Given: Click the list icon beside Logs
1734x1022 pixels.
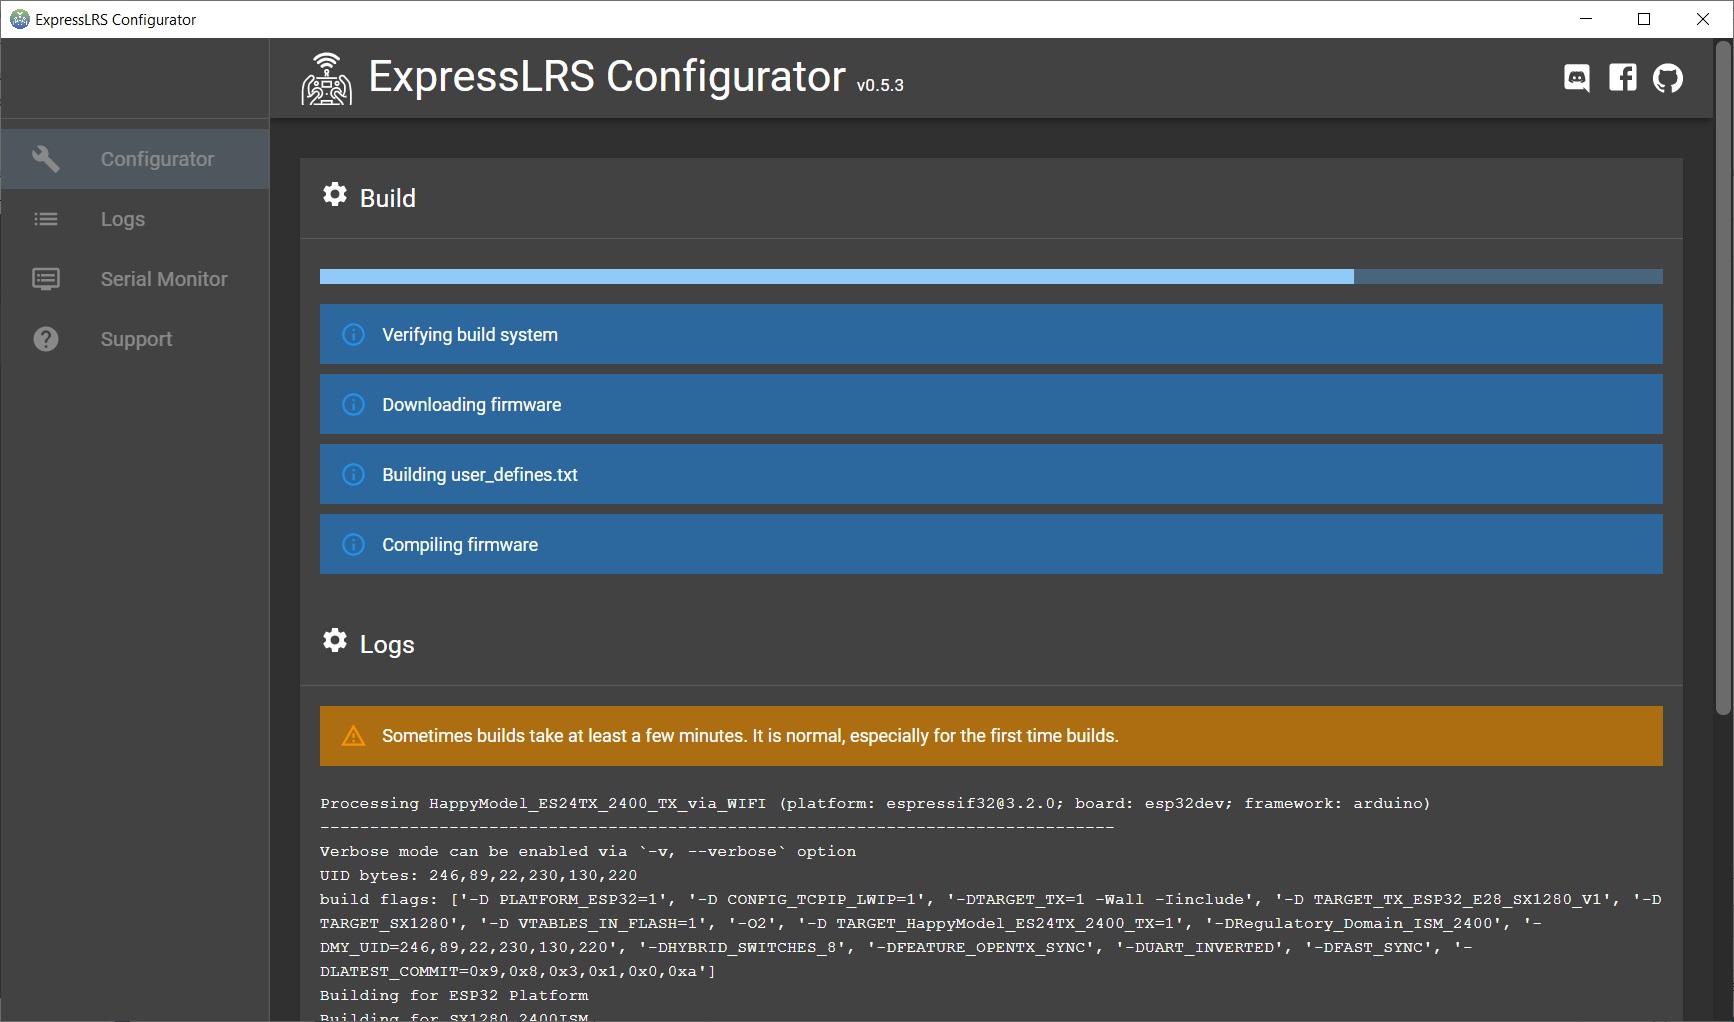Looking at the screenshot, I should [x=46, y=219].
